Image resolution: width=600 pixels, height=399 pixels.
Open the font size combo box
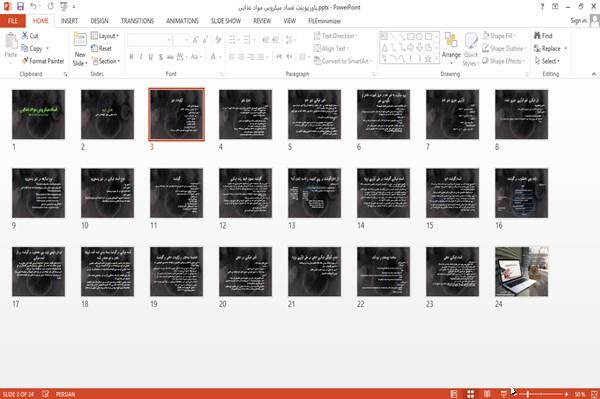181,40
